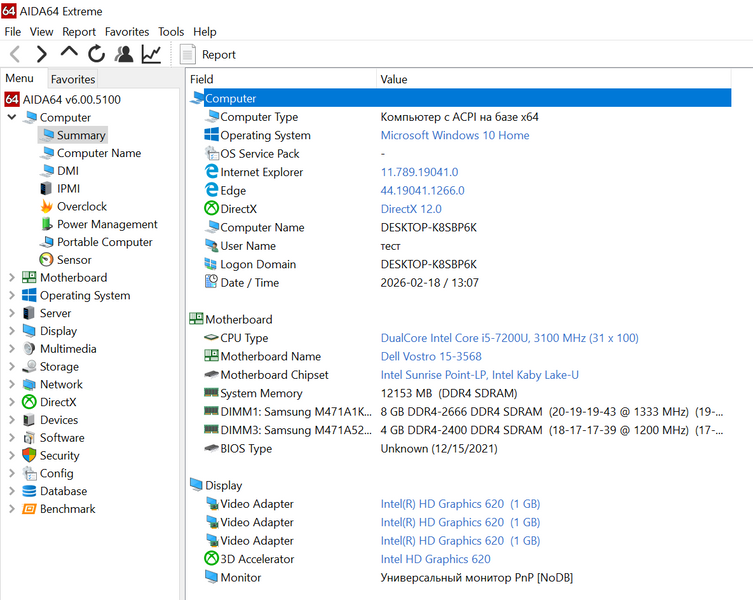
Task: Expand the Display tree node
Action: 12,331
